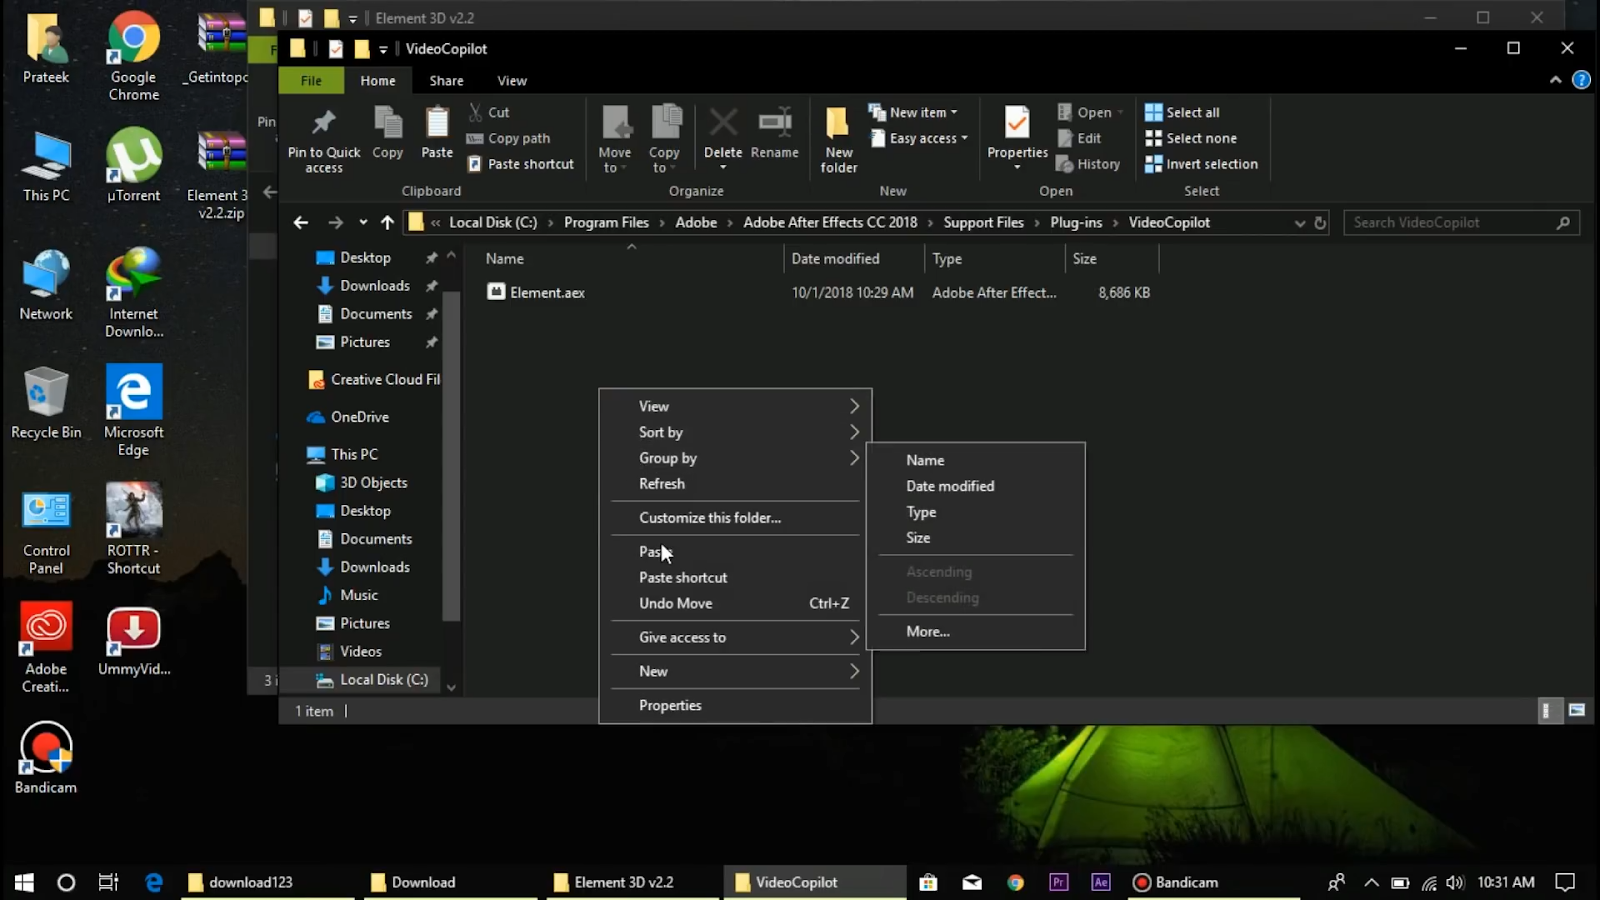1600x900 pixels.
Task: Click the Delete X icon
Action: 723,123
